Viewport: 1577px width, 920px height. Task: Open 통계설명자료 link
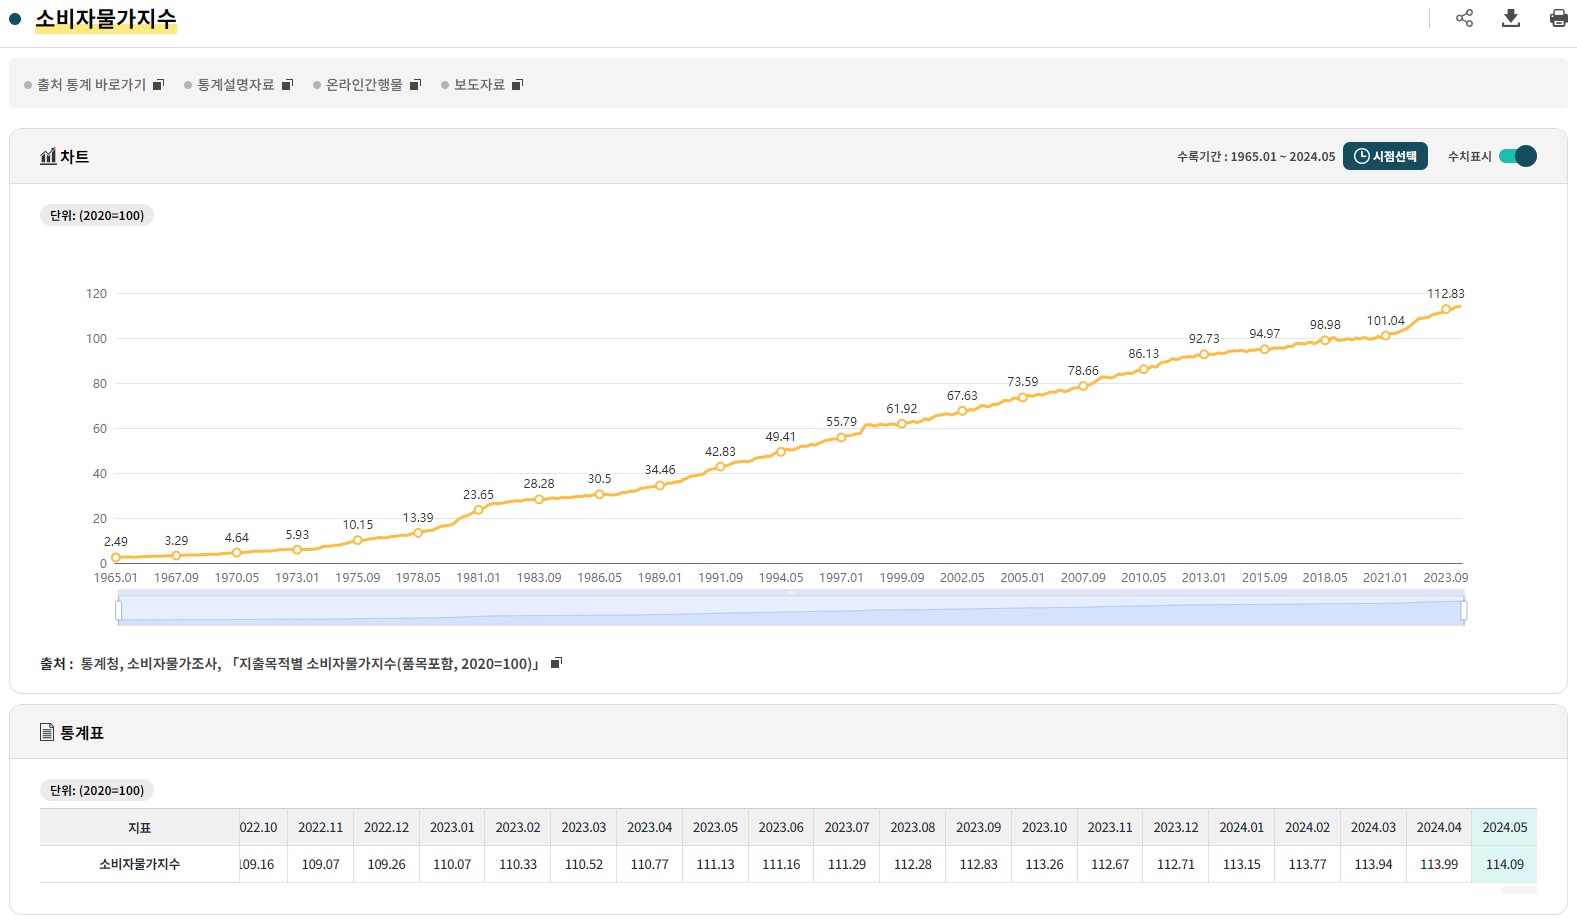point(235,85)
